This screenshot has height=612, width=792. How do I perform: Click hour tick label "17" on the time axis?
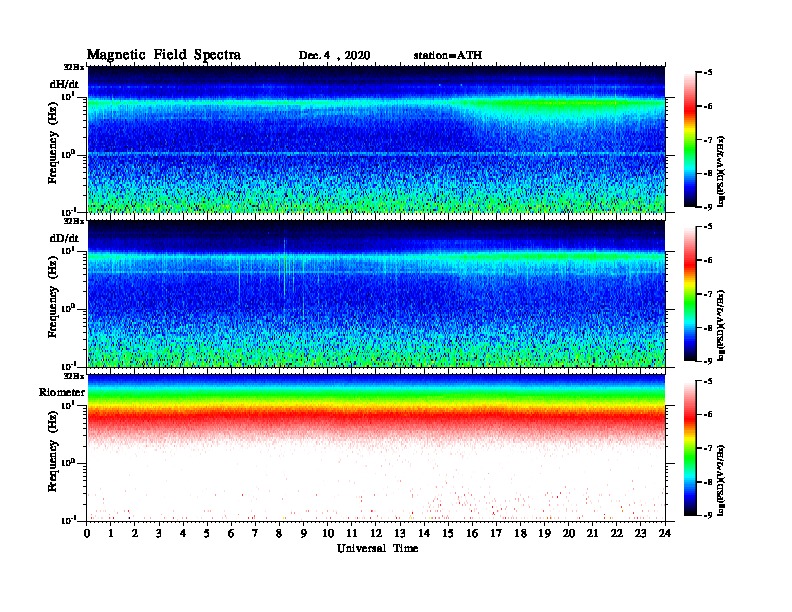(496, 533)
